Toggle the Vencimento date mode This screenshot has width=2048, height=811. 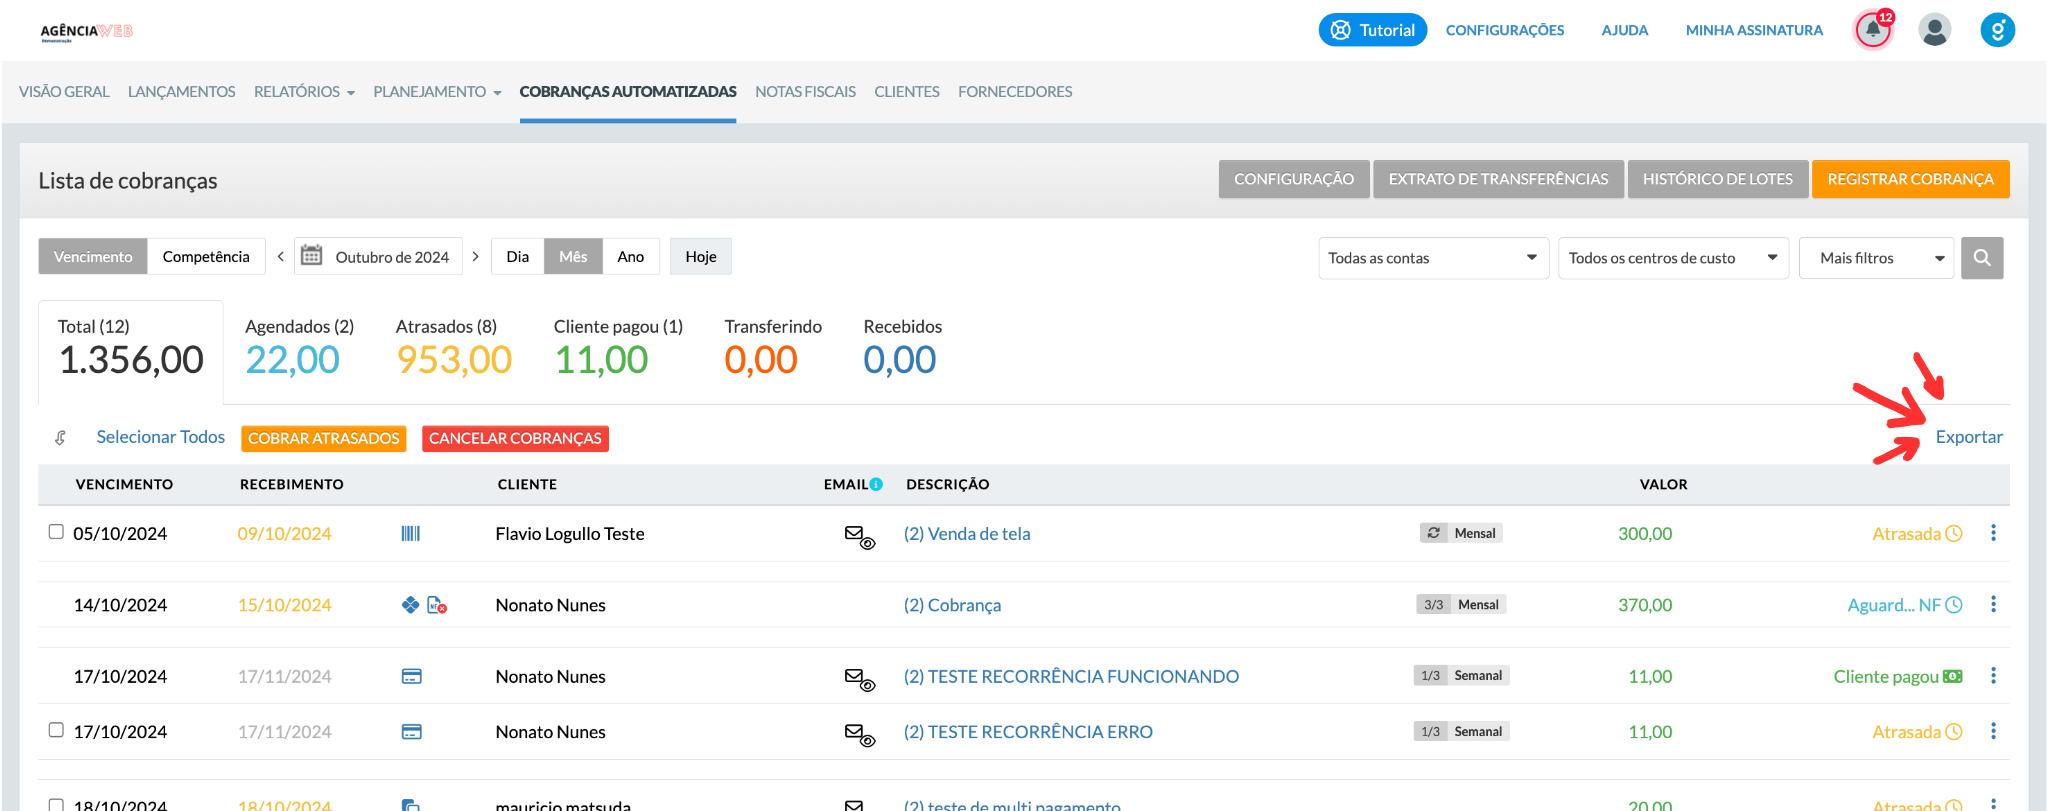[x=93, y=256]
